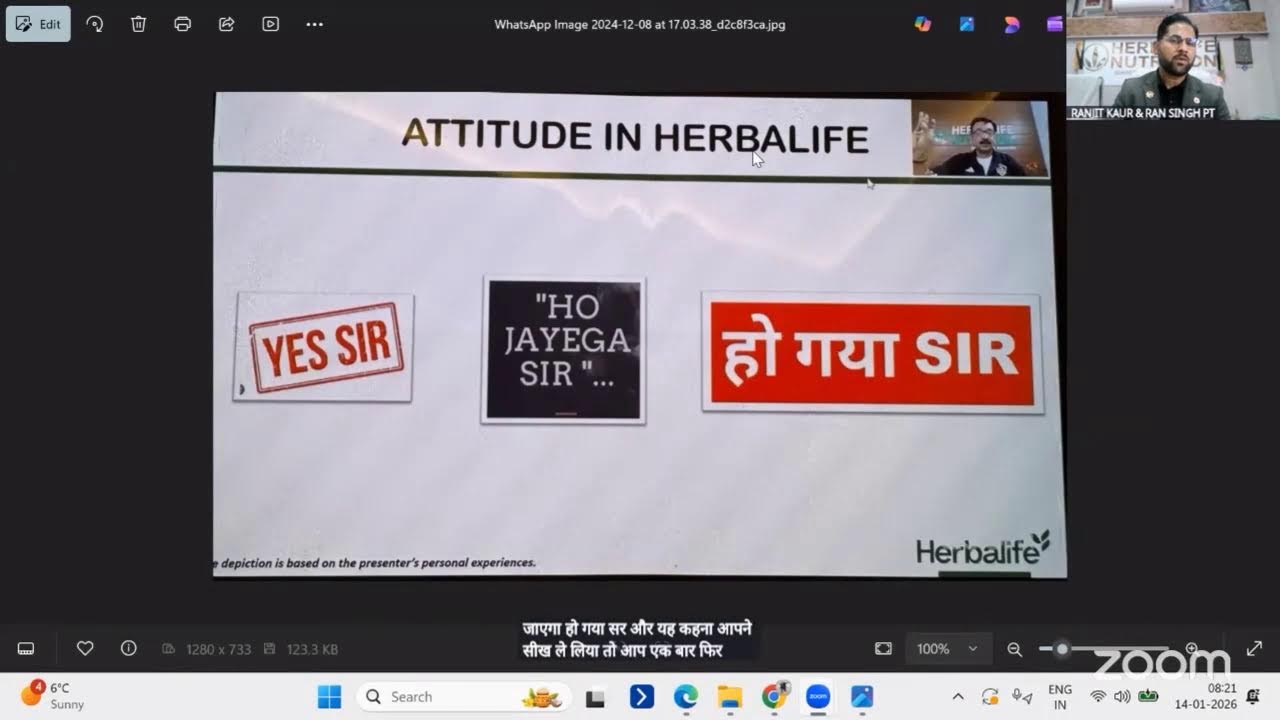Start slideshow with the play icon
Viewport: 1280px width, 720px height.
[x=271, y=24]
